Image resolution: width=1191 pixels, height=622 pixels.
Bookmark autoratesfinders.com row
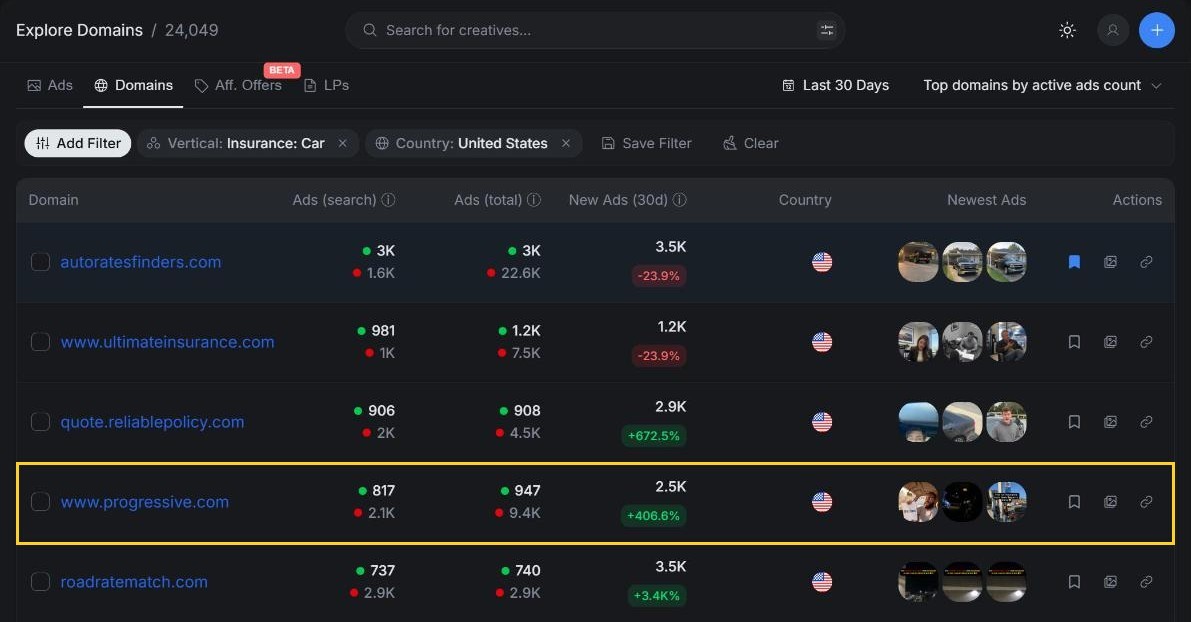click(x=1074, y=262)
